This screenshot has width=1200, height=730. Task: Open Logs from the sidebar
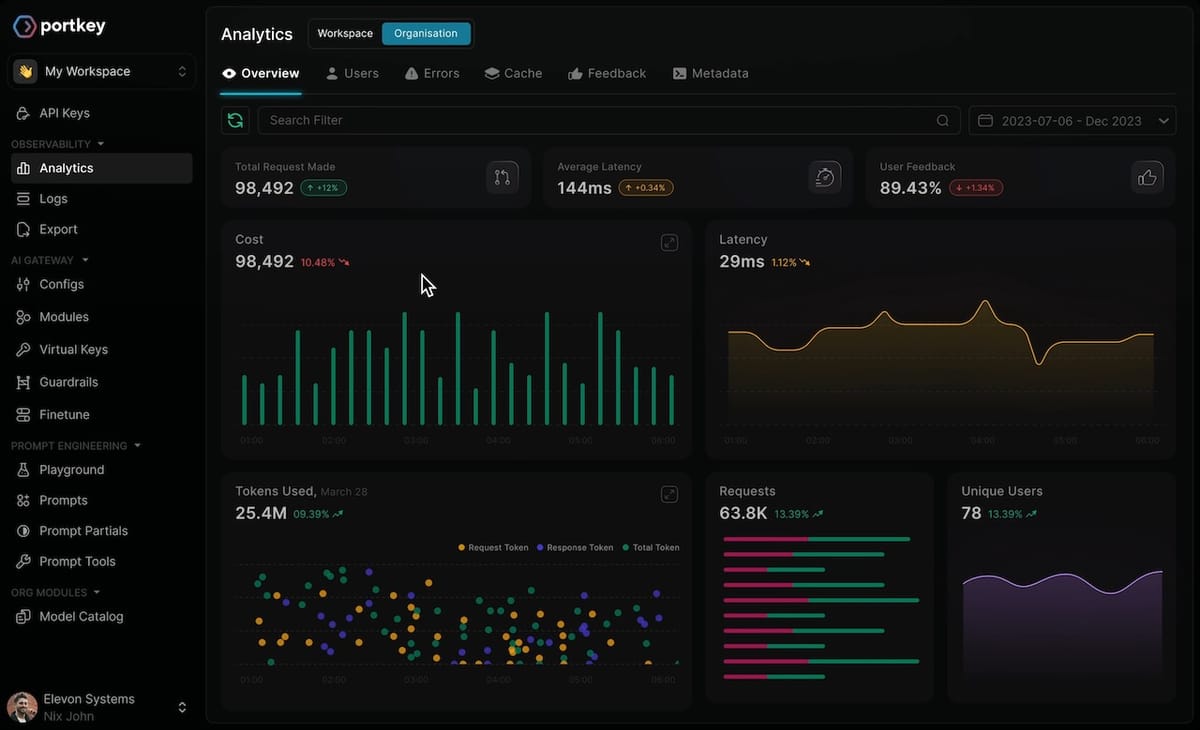pyautogui.click(x=53, y=199)
